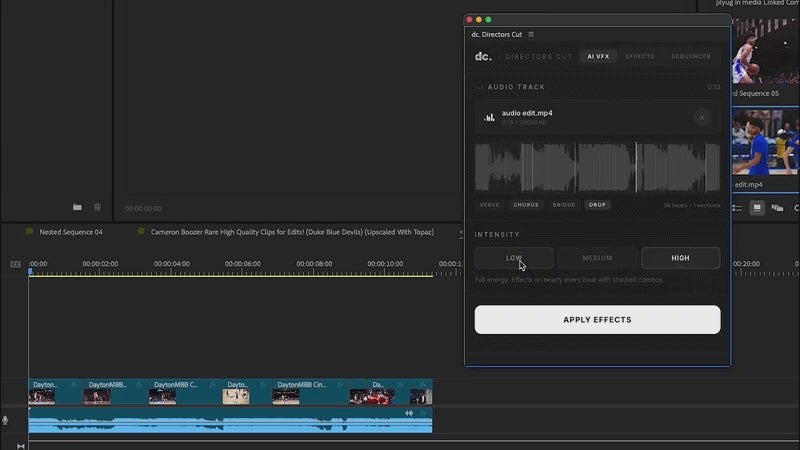This screenshot has height=450, width=800.
Task: Set intensity to Low
Action: (514, 258)
